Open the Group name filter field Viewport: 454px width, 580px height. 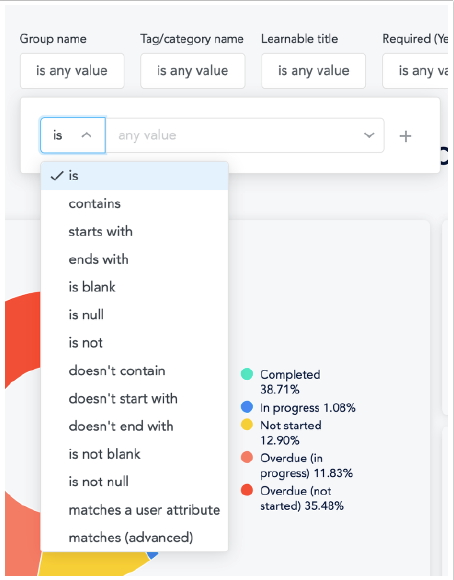point(72,71)
